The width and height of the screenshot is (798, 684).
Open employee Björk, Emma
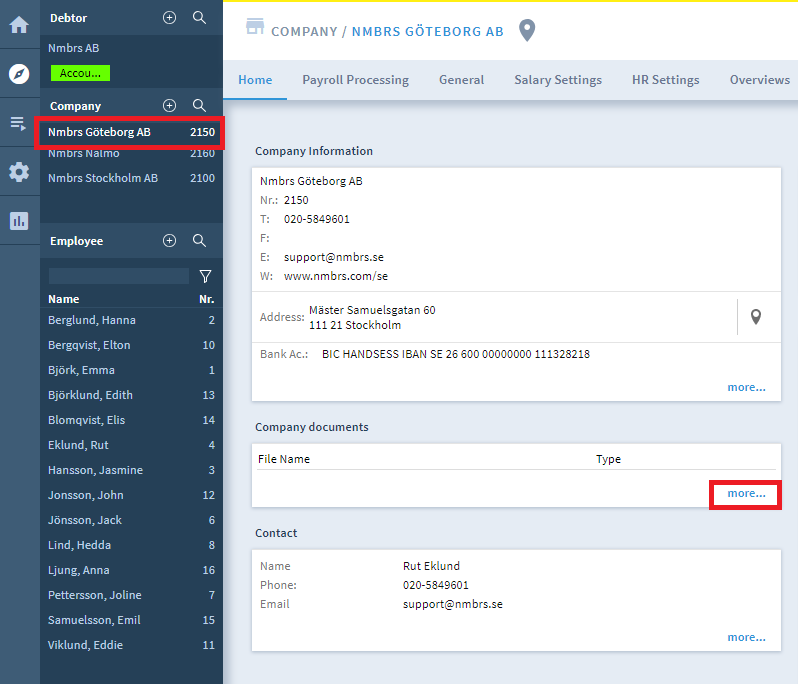point(131,370)
